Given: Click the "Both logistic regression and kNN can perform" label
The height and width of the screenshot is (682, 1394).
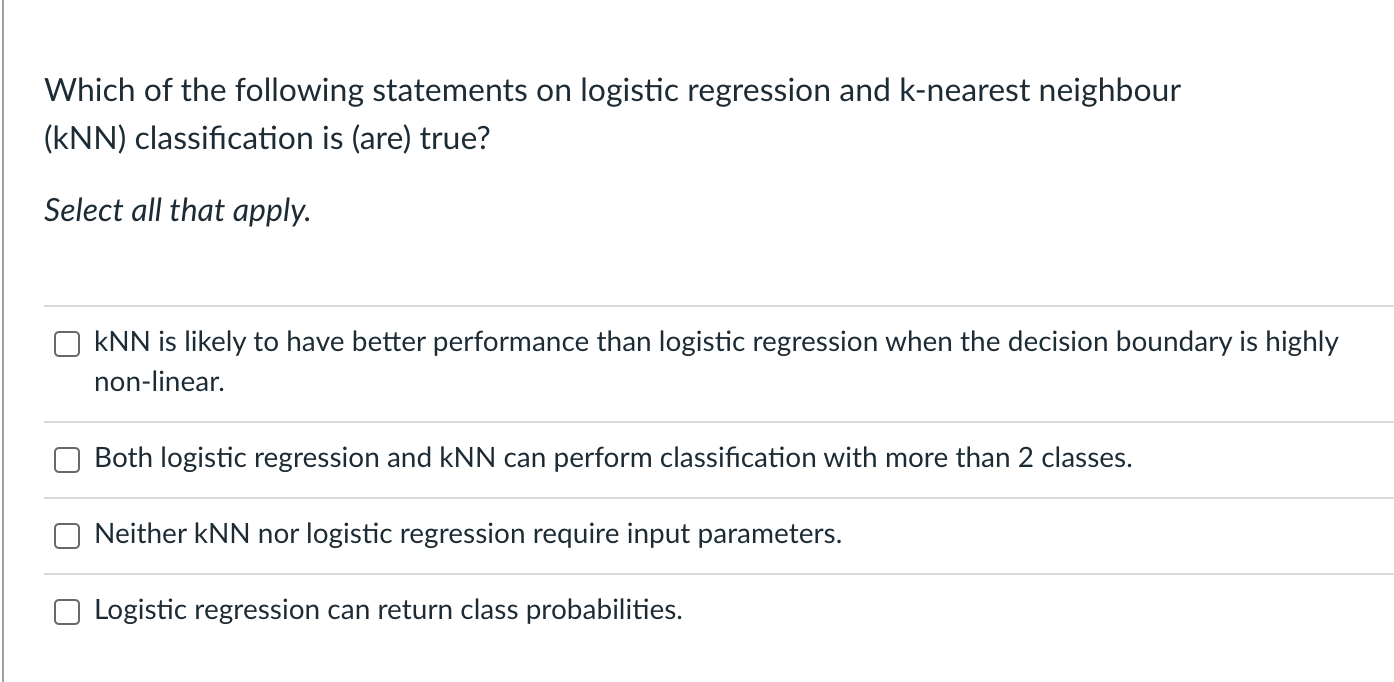Looking at the screenshot, I should [x=614, y=458].
